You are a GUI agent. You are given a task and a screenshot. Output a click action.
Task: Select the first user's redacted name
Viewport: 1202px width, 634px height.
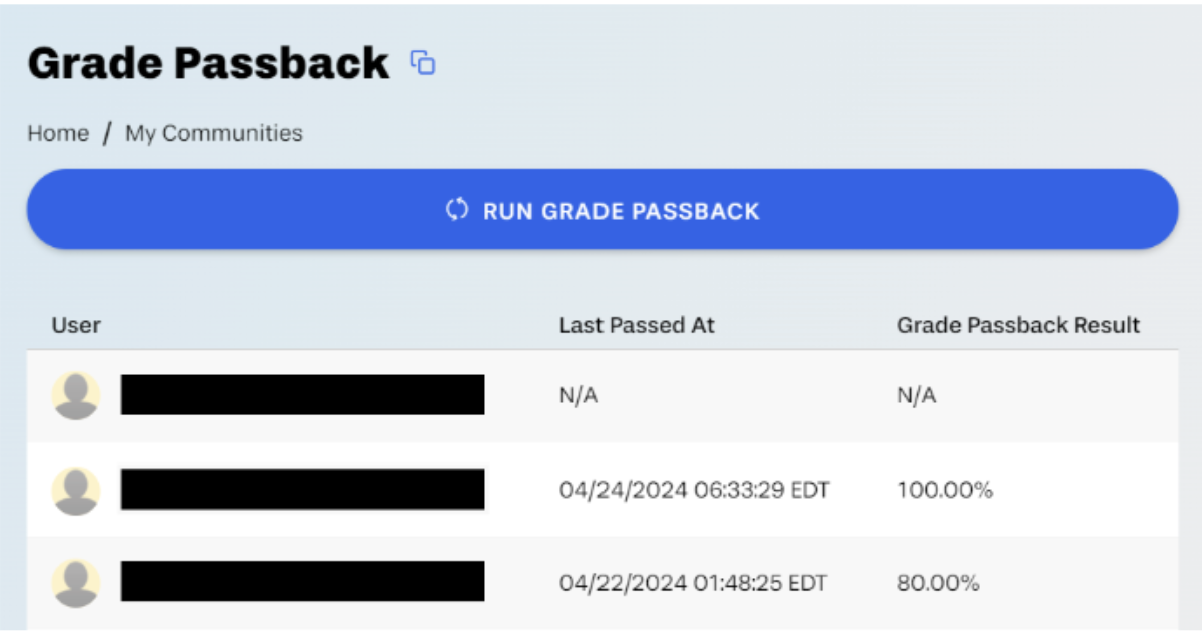click(302, 395)
